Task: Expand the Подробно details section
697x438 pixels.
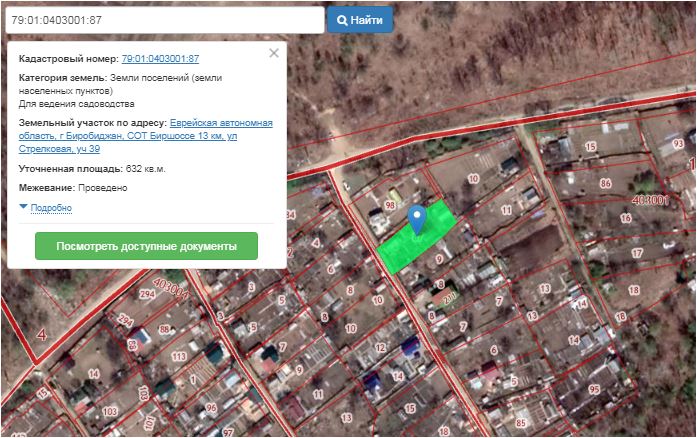Action: [51, 208]
